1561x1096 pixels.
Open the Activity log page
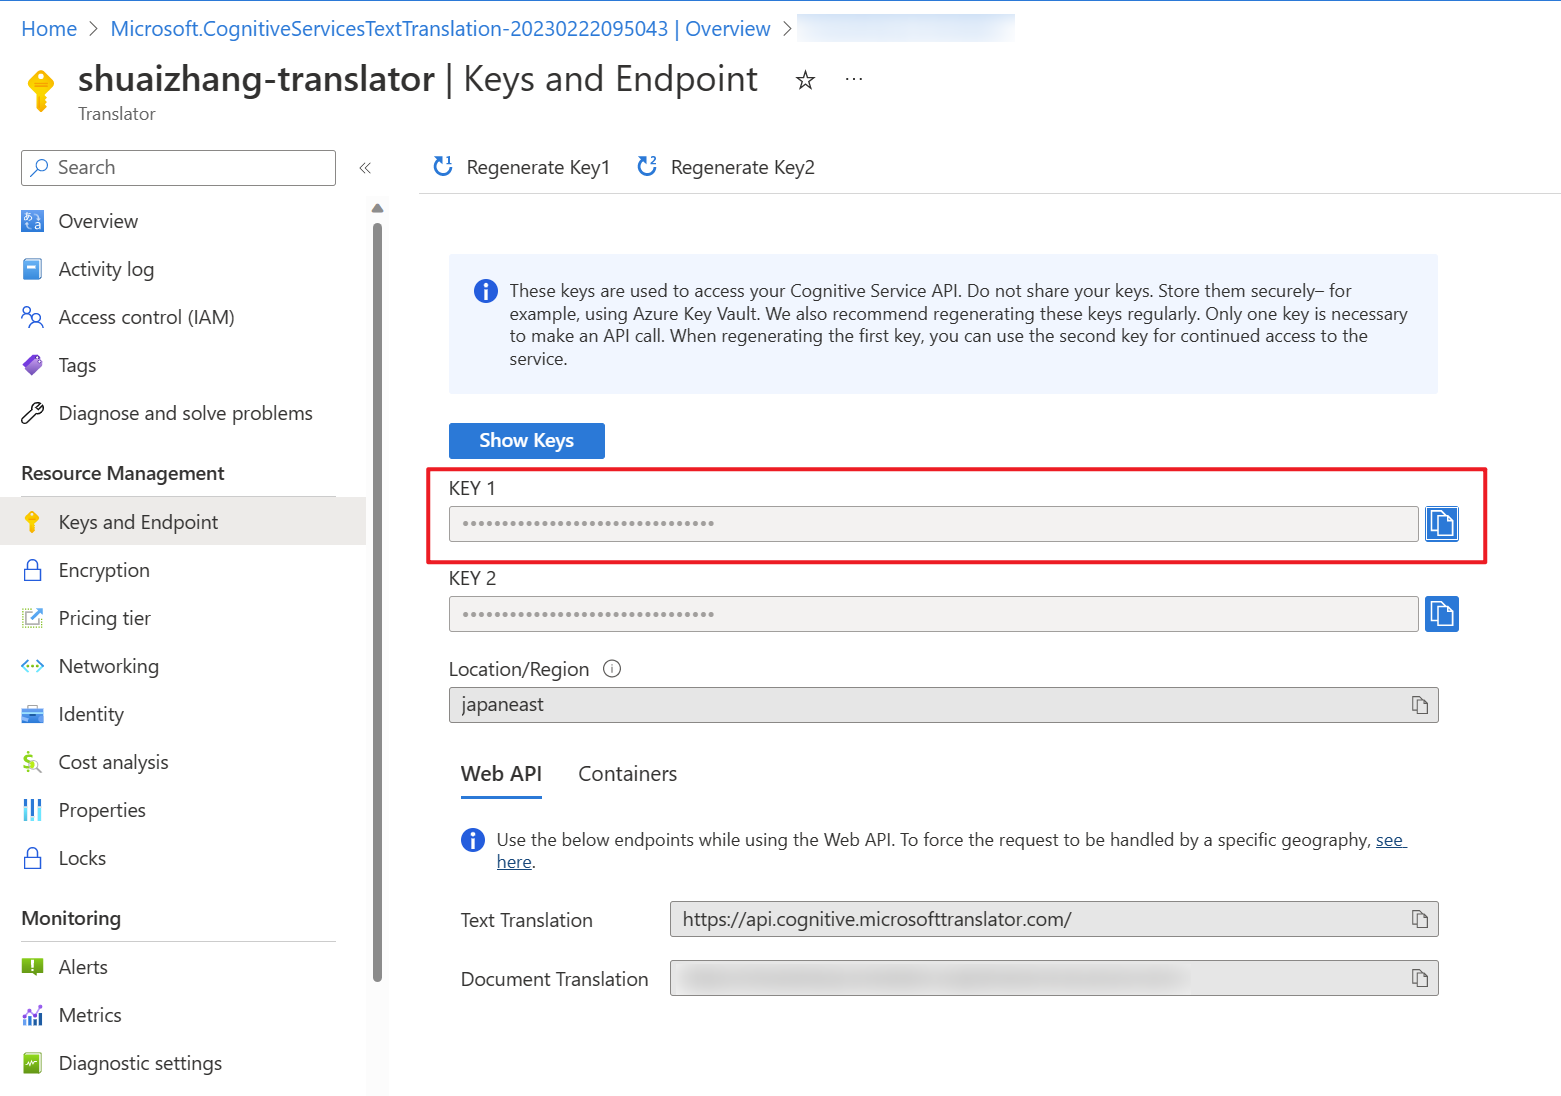coord(106,268)
